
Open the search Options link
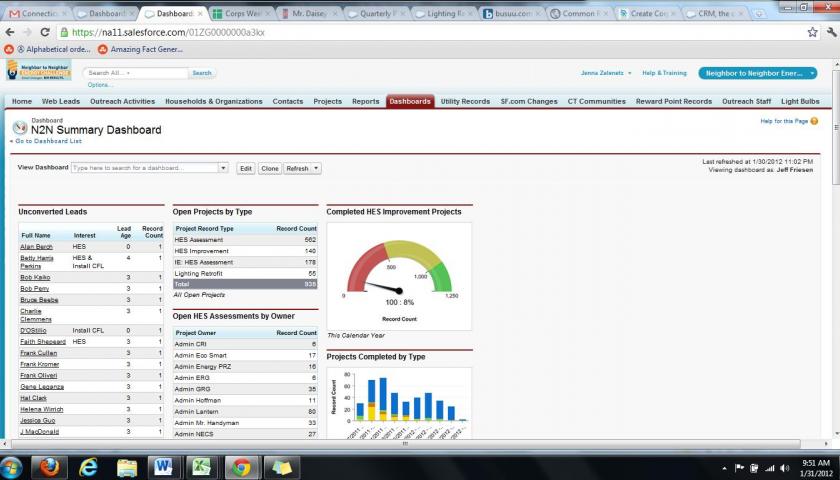(100, 85)
